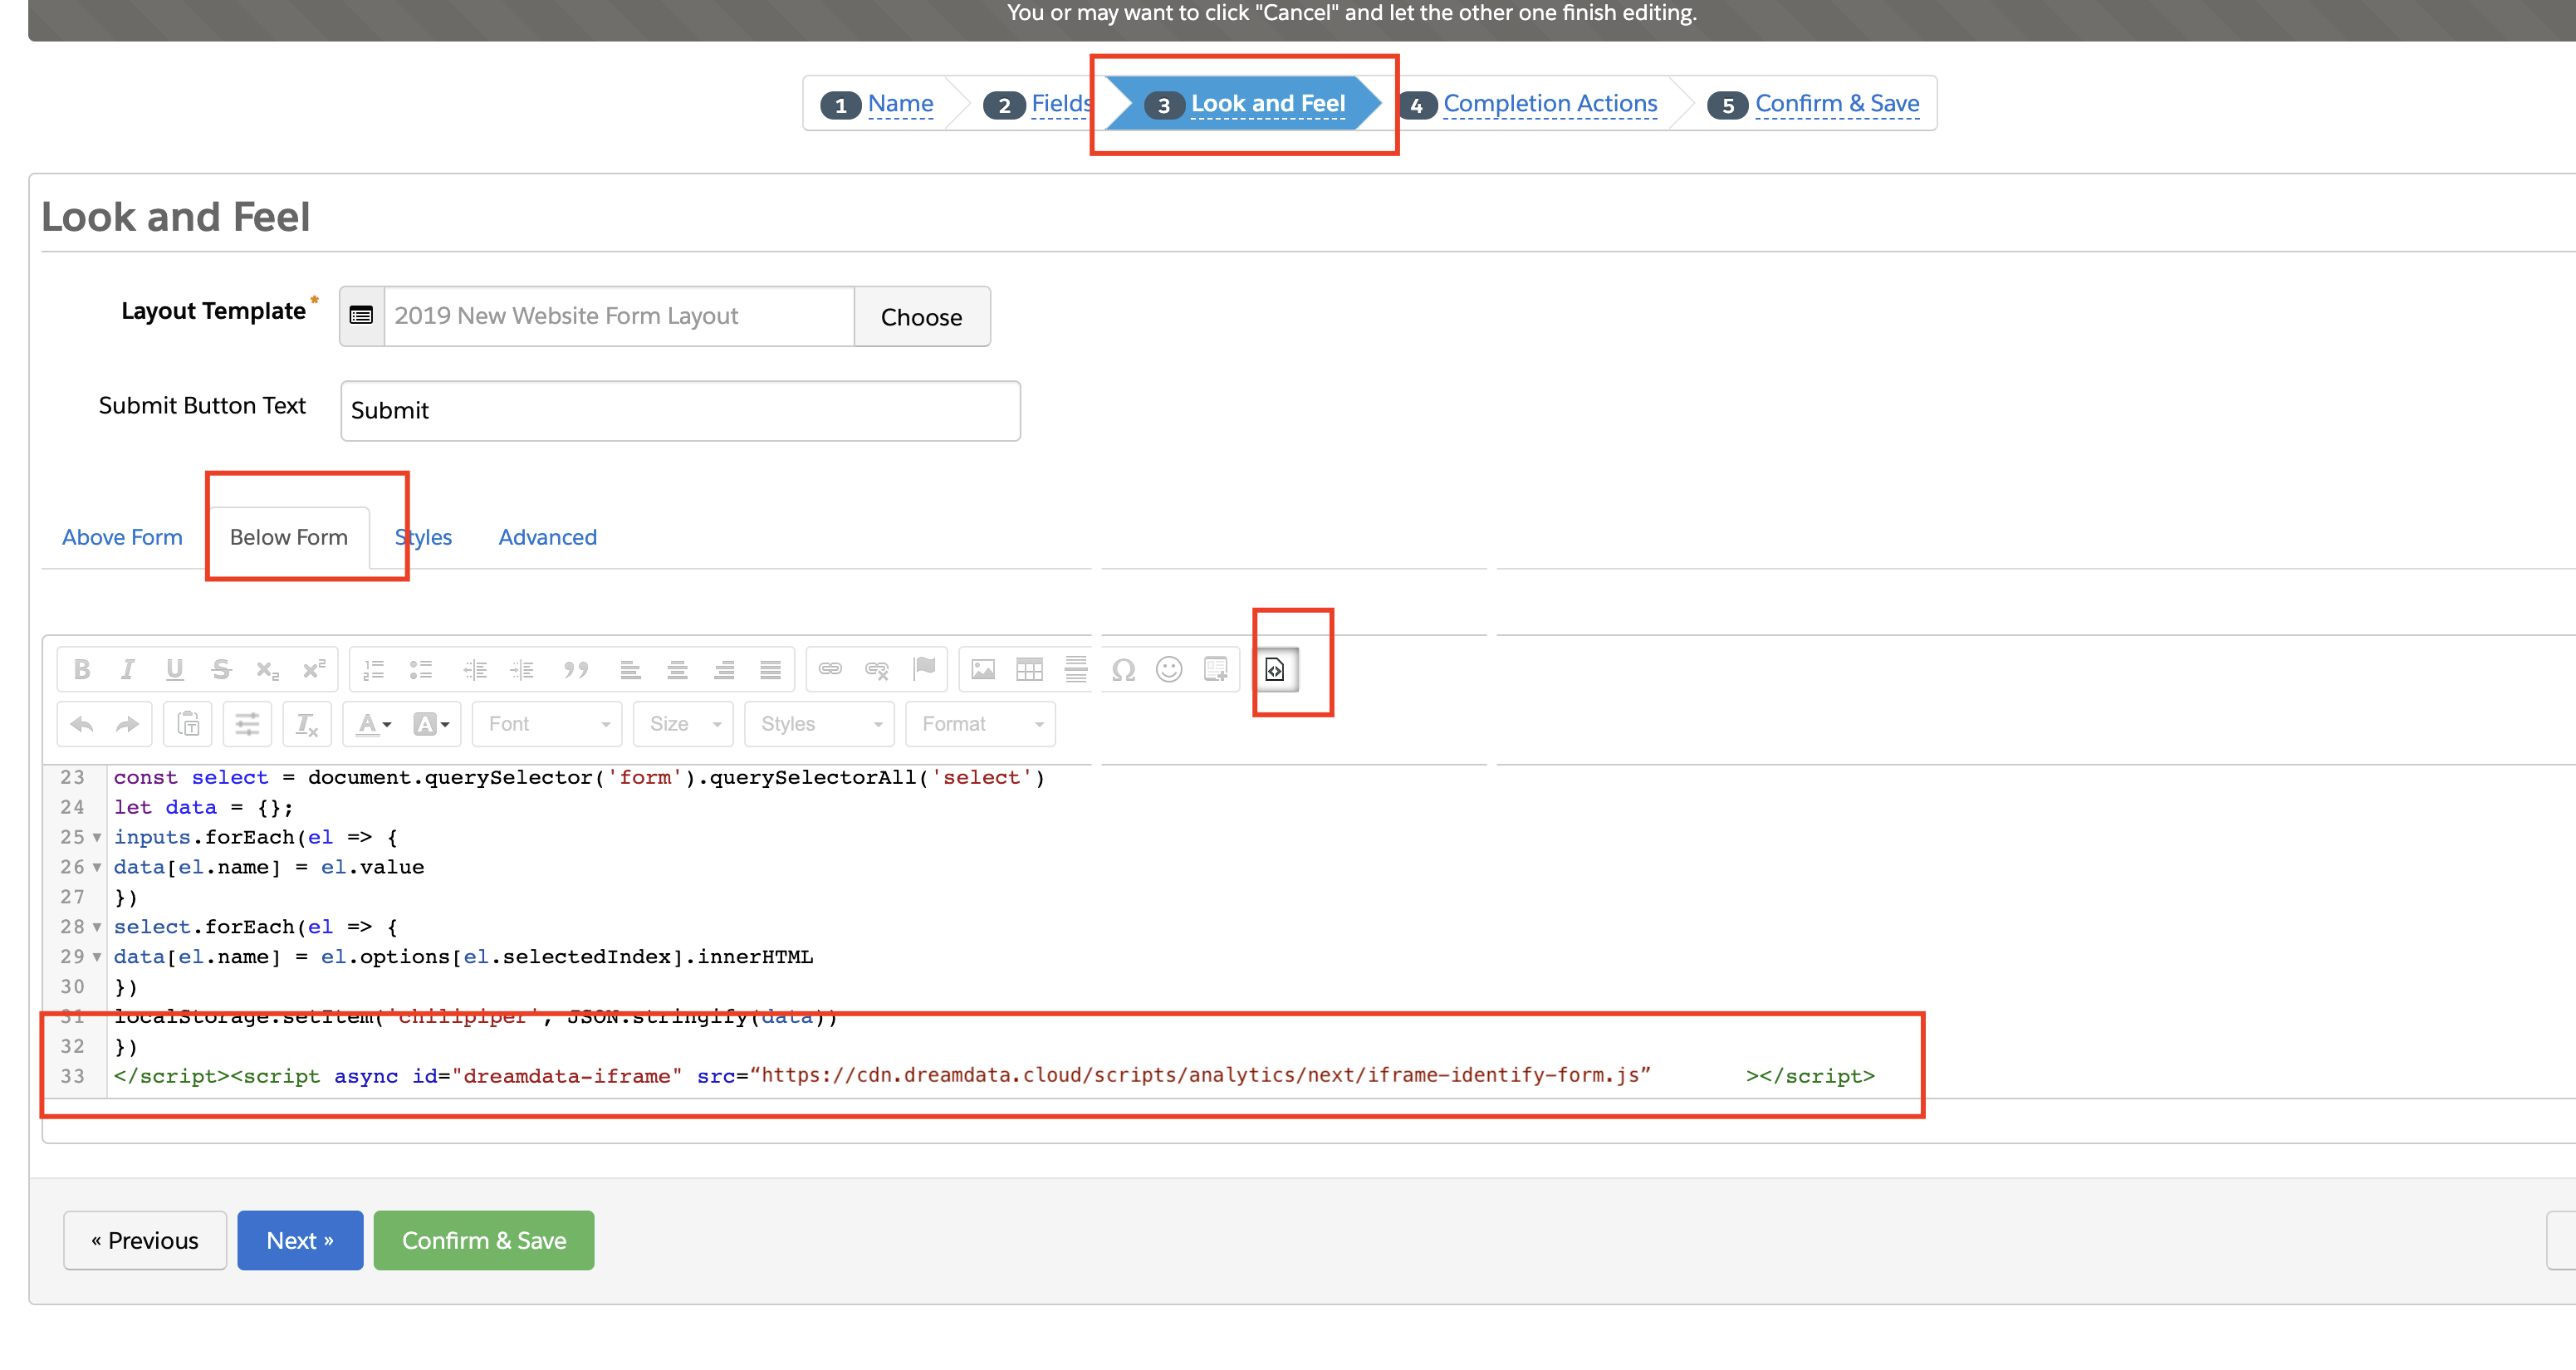Viewport: 2576px width, 1370px height.
Task: Insert a special character (omega)
Action: (x=1123, y=669)
